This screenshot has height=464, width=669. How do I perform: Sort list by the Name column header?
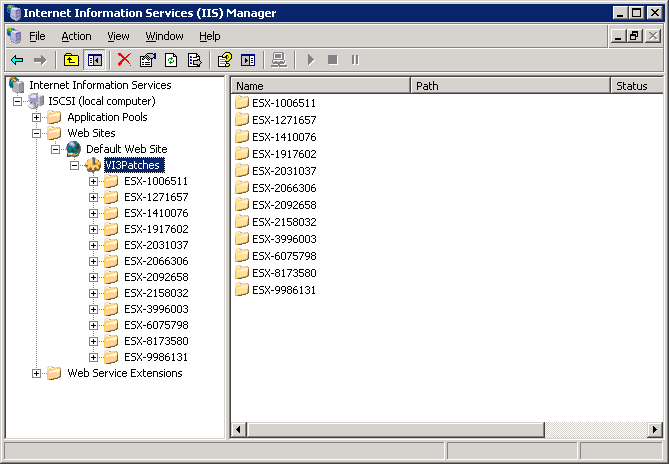pyautogui.click(x=320, y=86)
